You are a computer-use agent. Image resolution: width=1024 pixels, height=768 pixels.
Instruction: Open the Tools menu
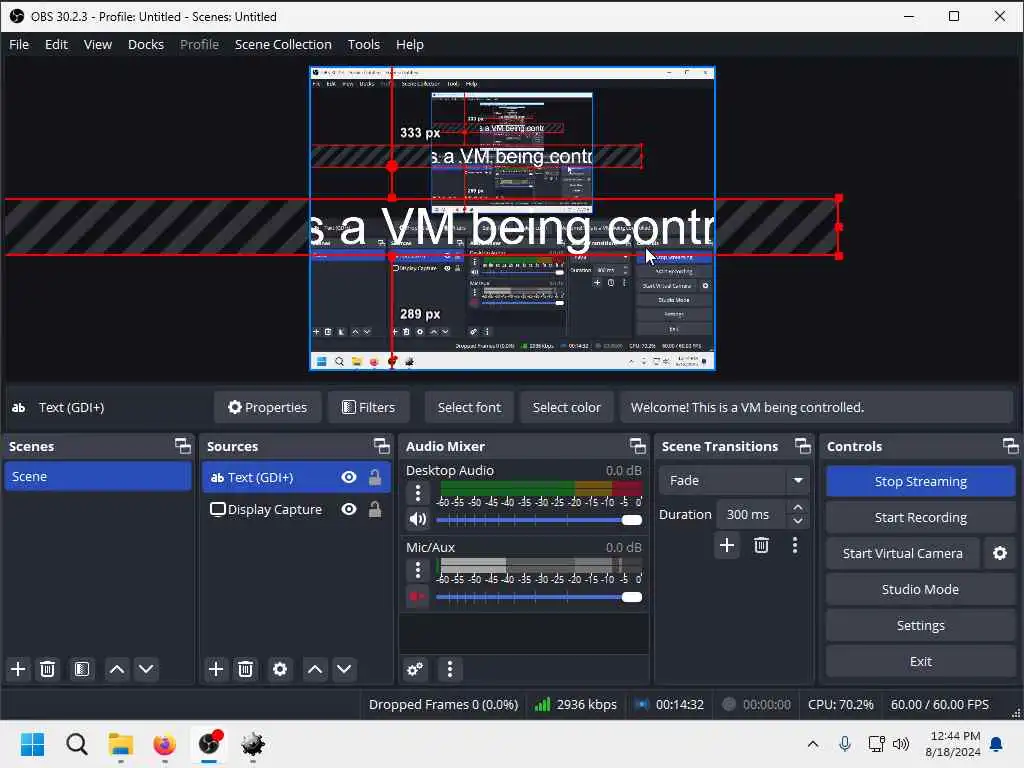tap(363, 44)
